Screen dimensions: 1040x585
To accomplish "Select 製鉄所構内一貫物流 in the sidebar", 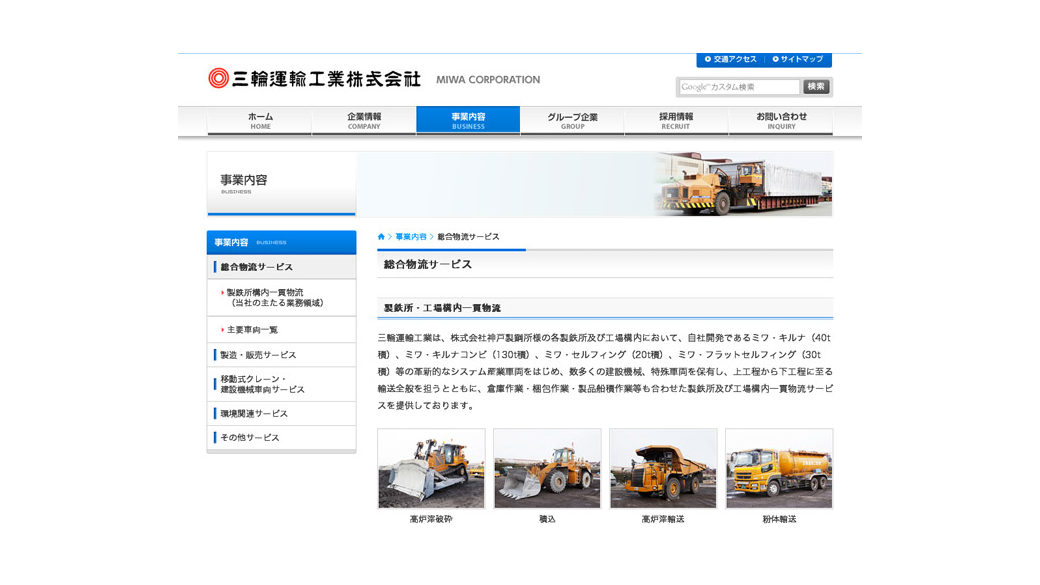I will coord(274,298).
